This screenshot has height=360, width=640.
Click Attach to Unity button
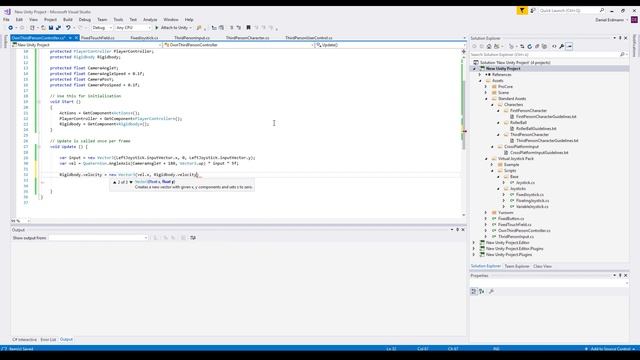click(x=173, y=28)
